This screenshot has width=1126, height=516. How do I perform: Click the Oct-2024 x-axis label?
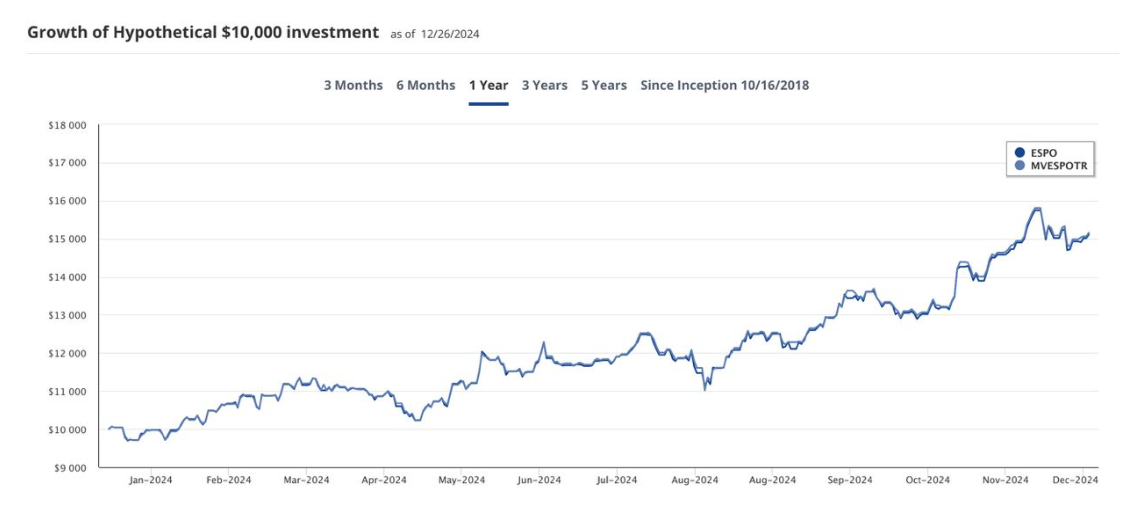point(928,480)
